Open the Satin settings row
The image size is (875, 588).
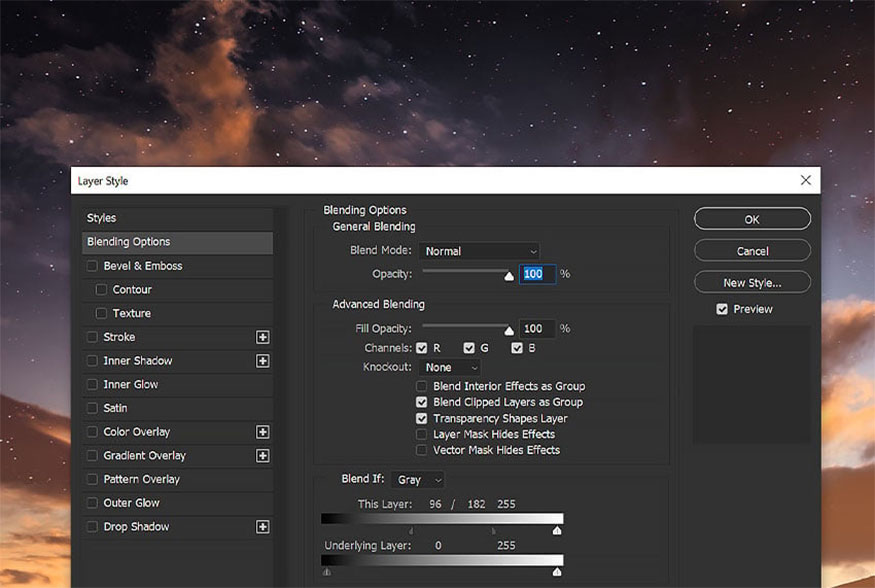coord(177,408)
